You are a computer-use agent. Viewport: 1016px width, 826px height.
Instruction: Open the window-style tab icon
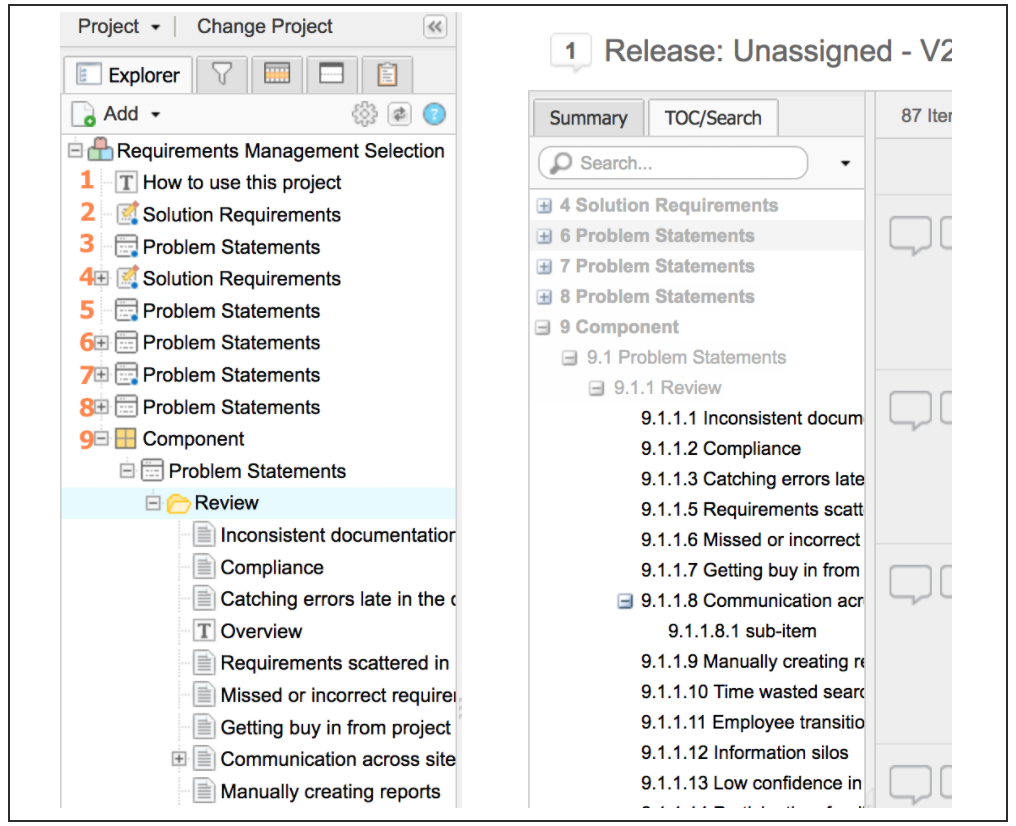click(x=331, y=75)
